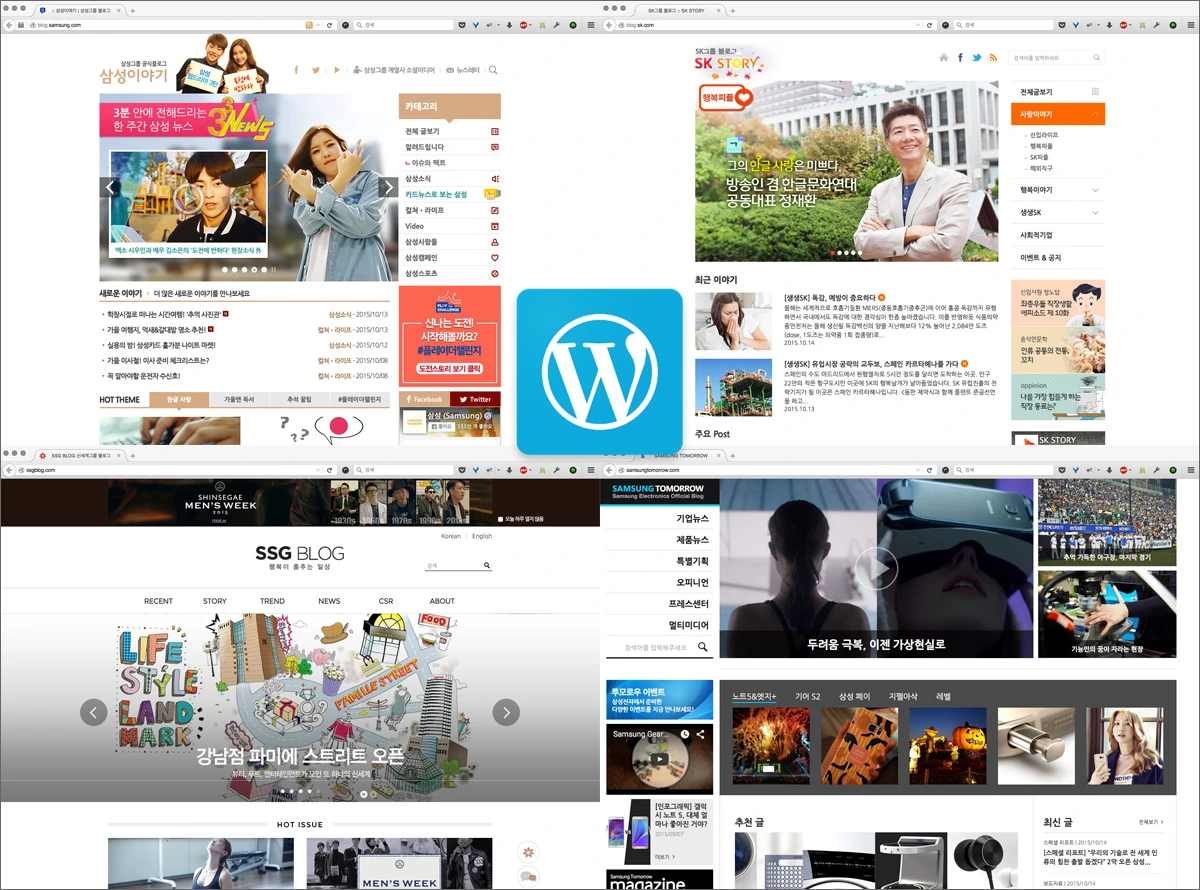
Task: Click magnifier in SK Story search box
Action: click(1098, 58)
